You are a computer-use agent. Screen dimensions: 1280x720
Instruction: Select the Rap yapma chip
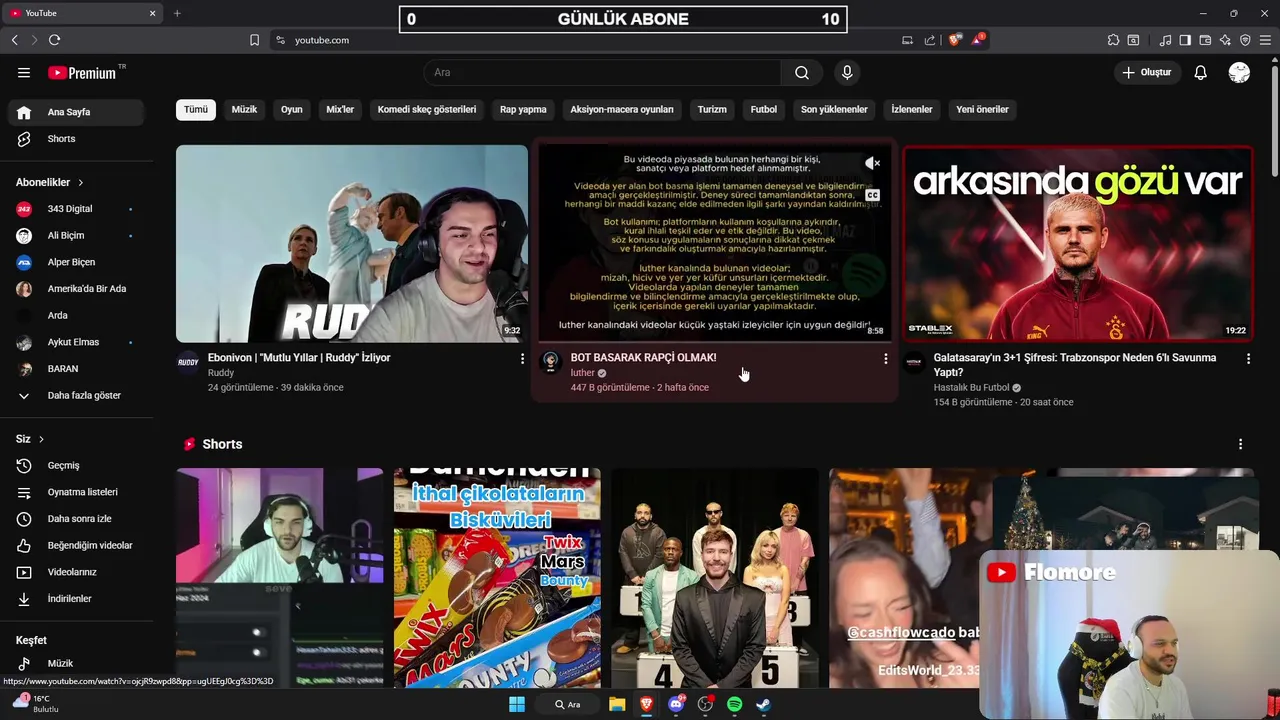pos(523,109)
